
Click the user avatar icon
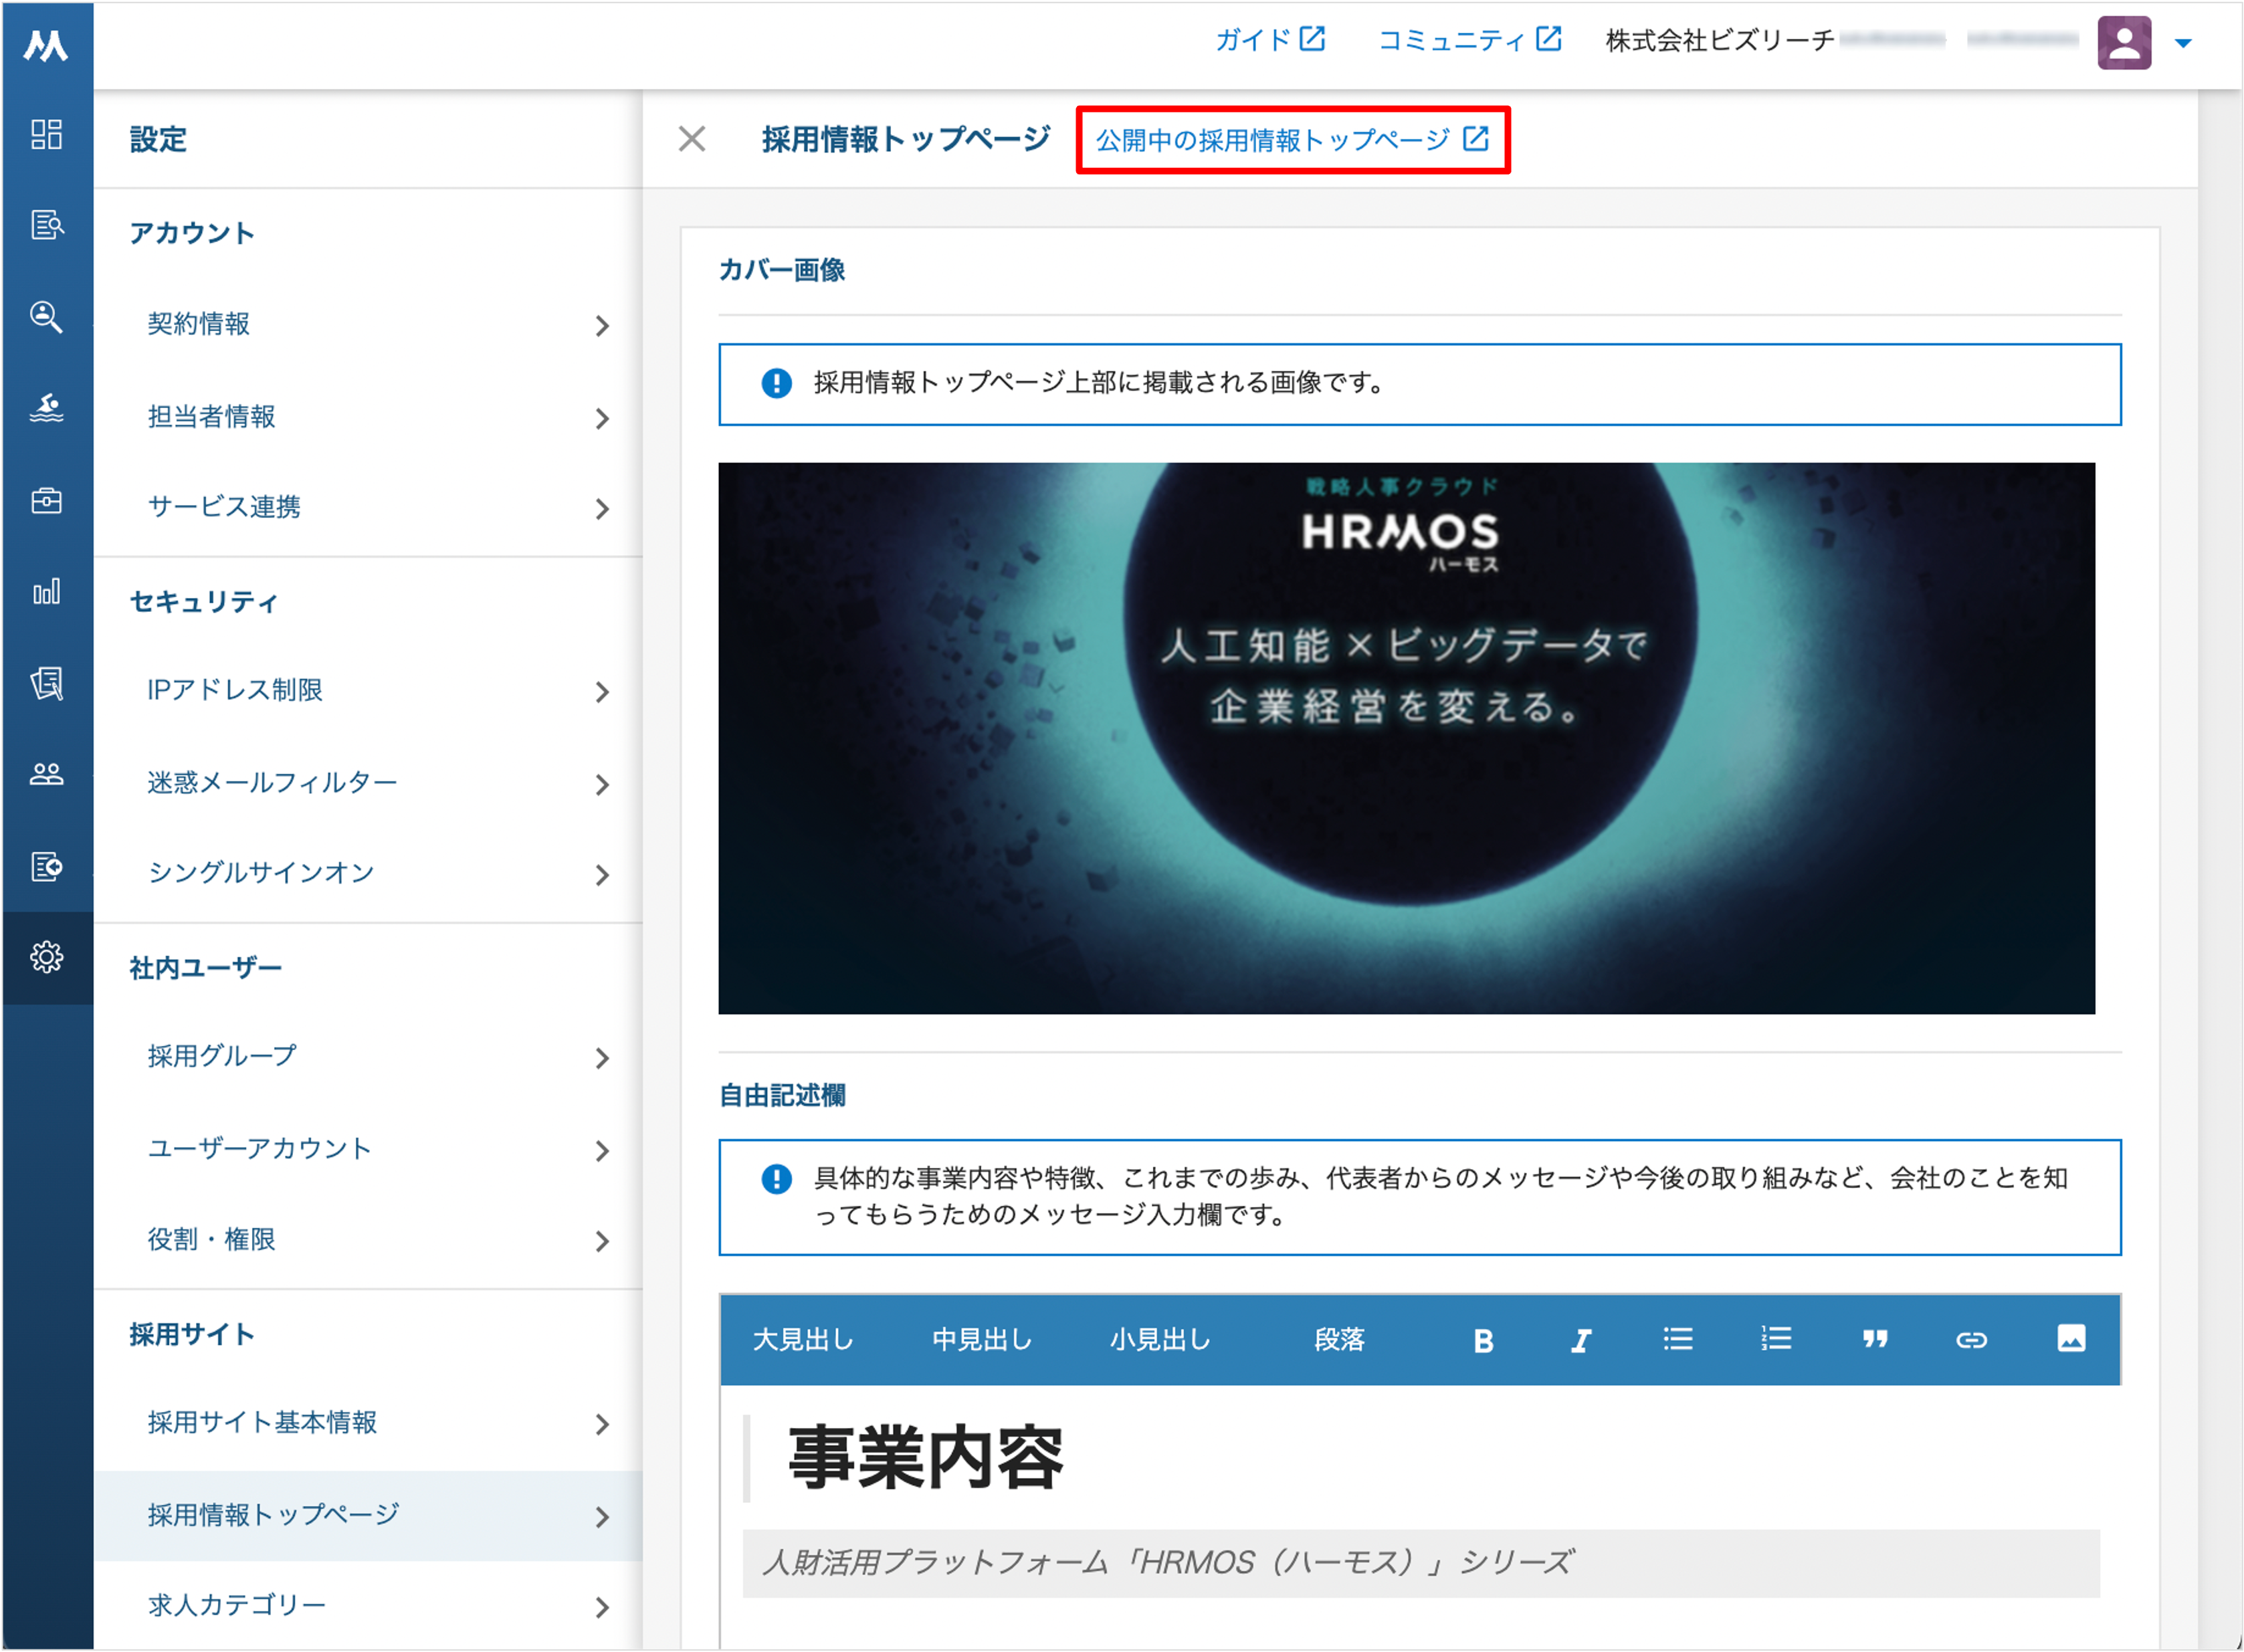[x=2124, y=43]
